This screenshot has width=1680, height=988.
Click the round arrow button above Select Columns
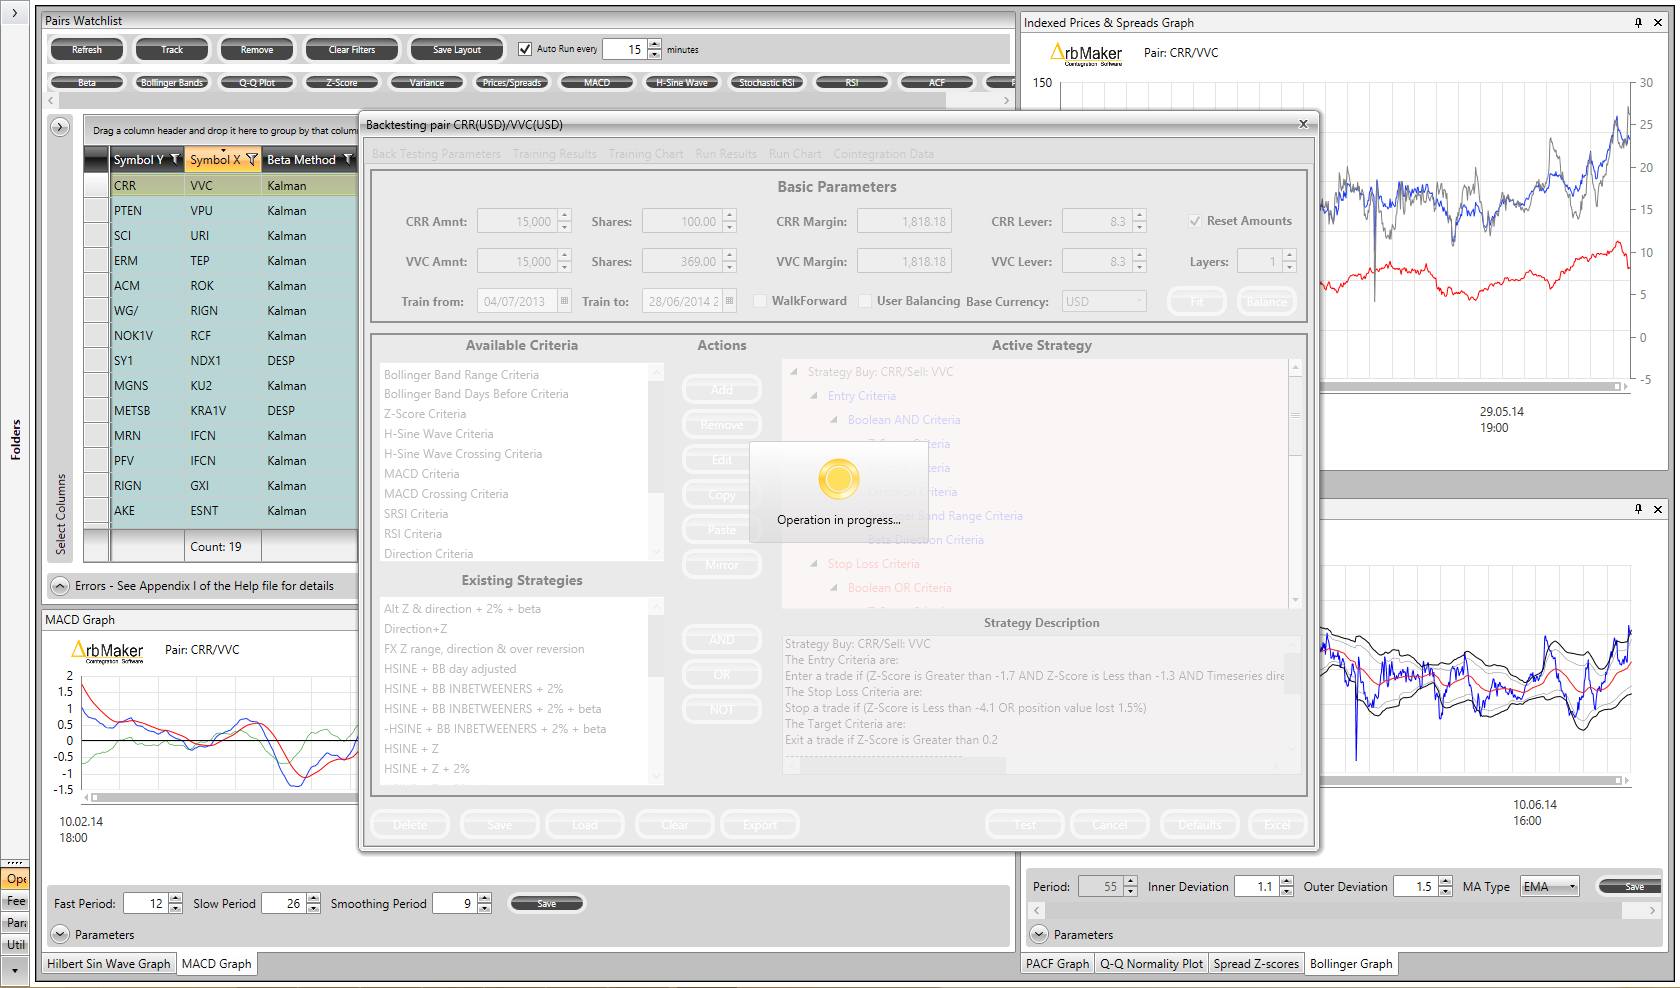[x=60, y=127]
